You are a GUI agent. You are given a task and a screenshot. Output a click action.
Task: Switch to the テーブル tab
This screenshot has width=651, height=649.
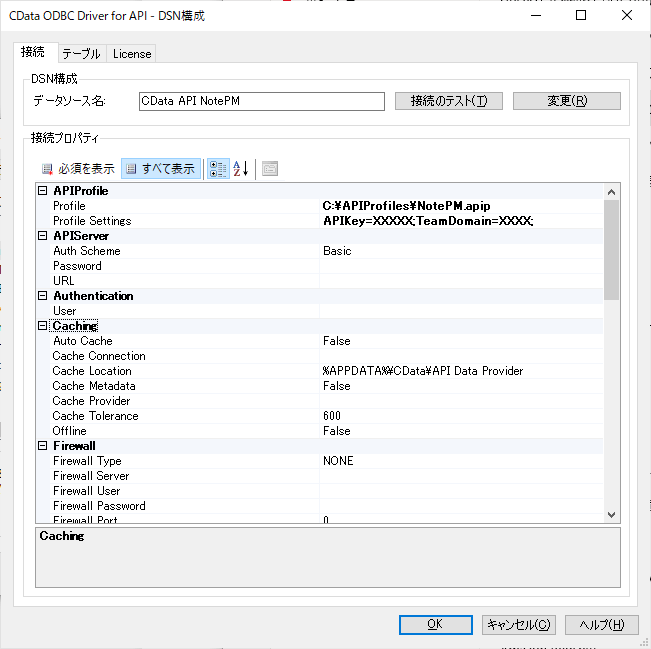click(x=82, y=54)
